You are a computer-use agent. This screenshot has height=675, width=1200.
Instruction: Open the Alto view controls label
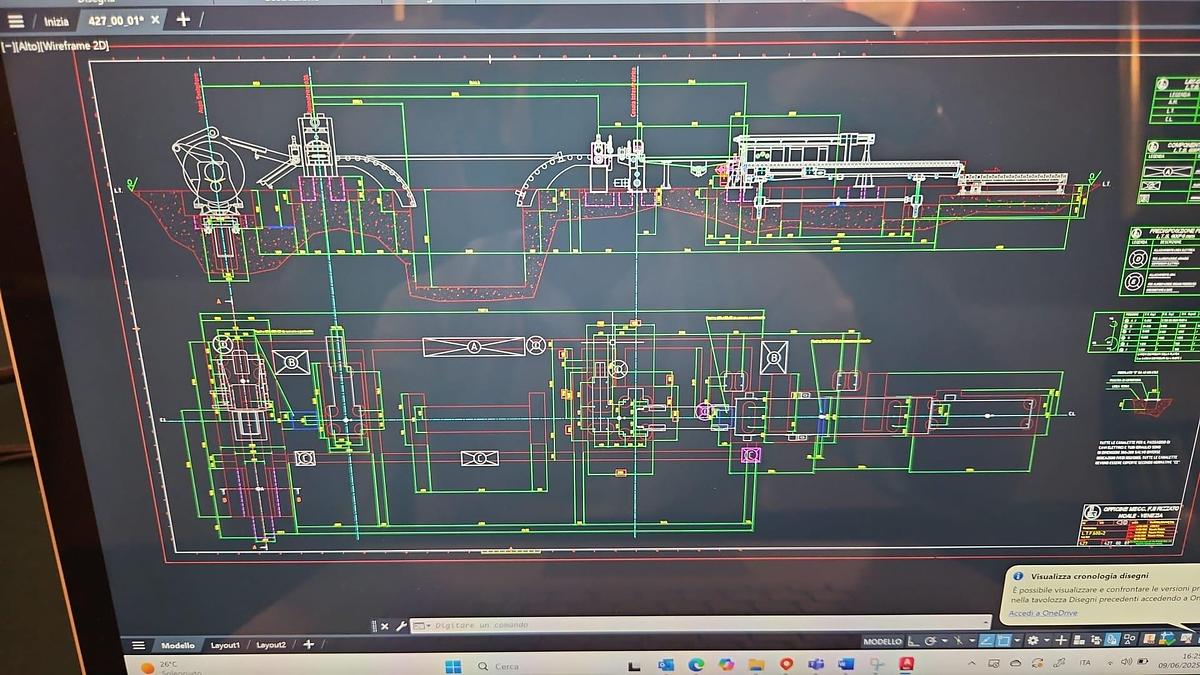29,45
